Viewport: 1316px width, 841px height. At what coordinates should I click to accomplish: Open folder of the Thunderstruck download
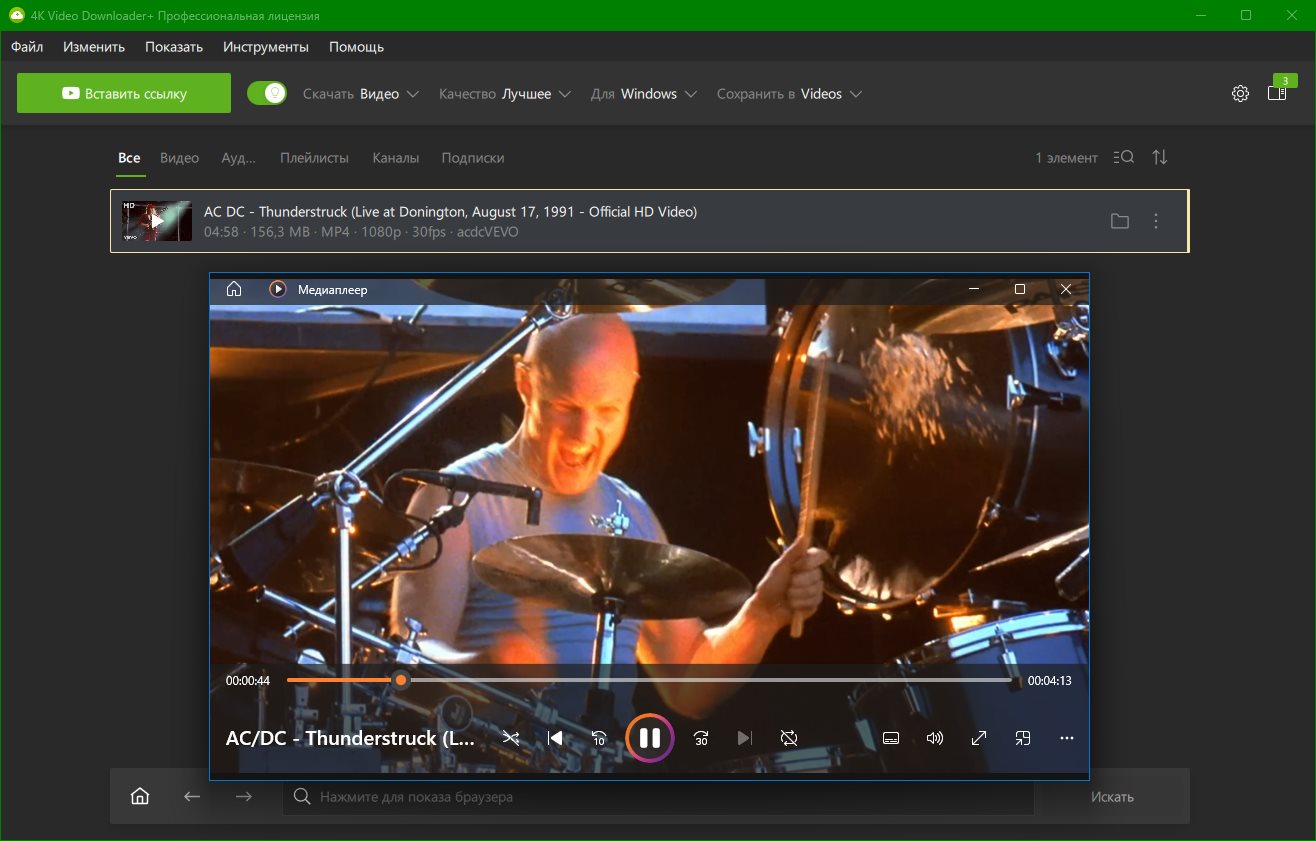pos(1120,221)
